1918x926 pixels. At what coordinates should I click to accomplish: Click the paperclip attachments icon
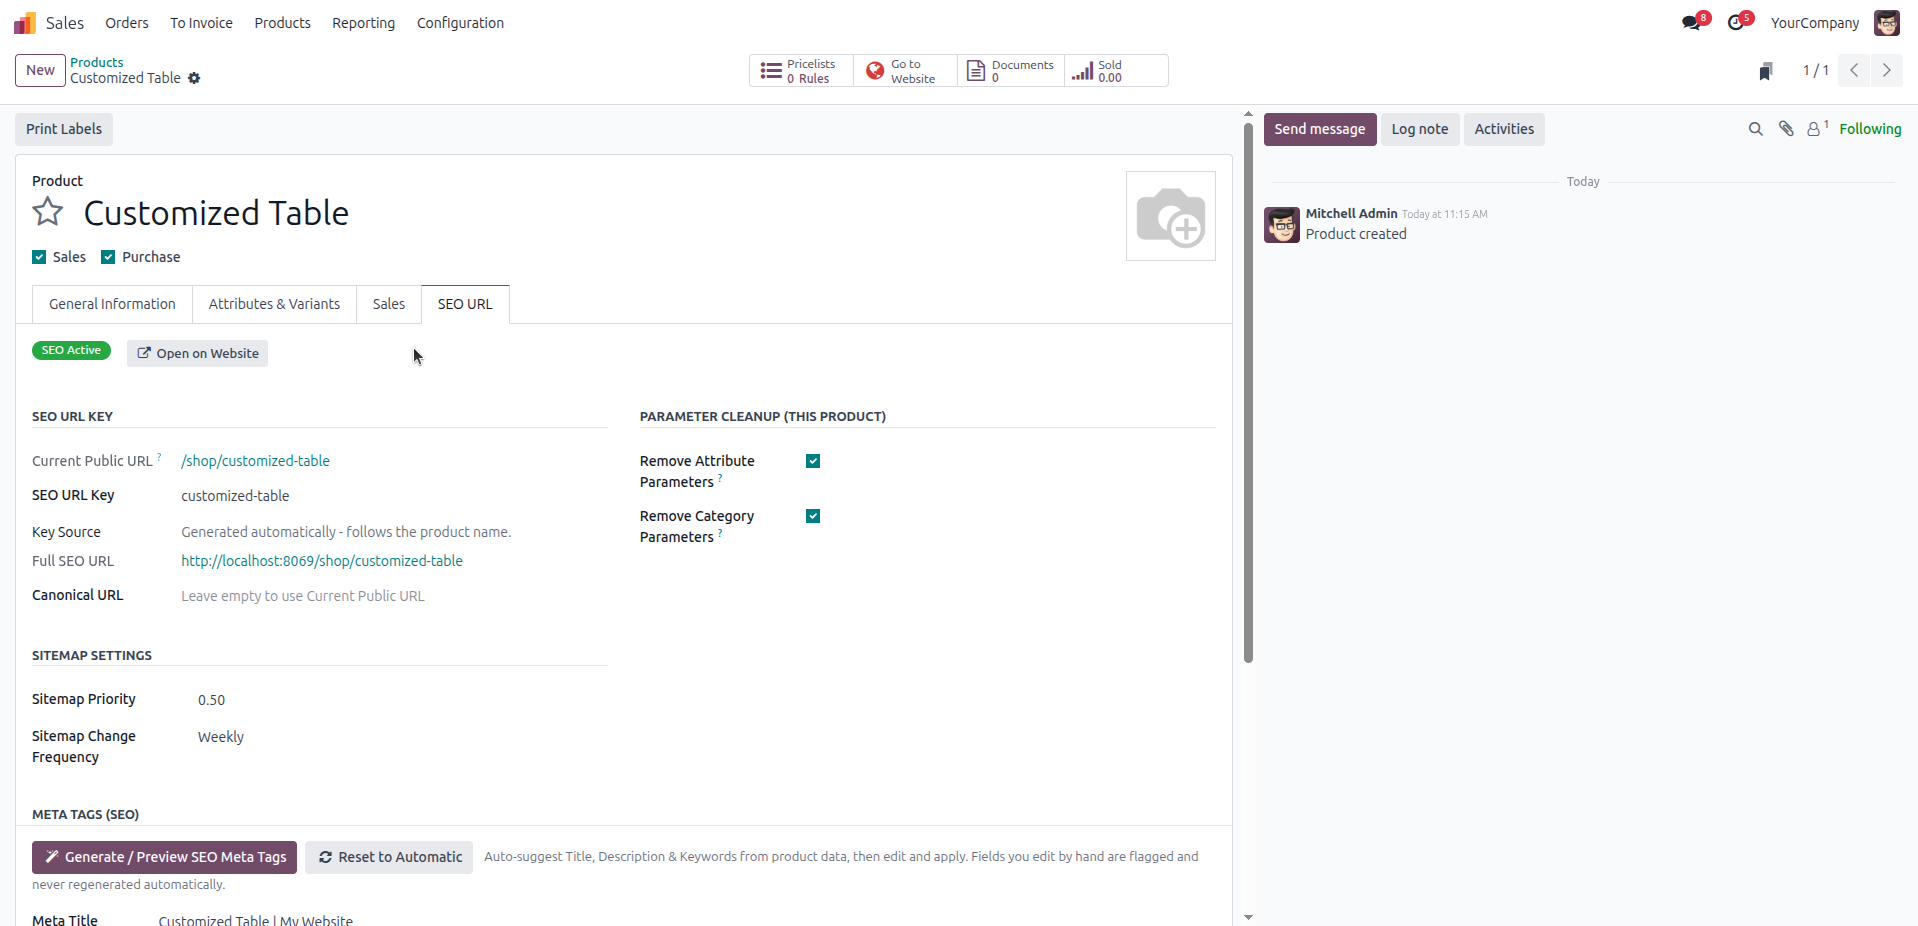(x=1786, y=129)
